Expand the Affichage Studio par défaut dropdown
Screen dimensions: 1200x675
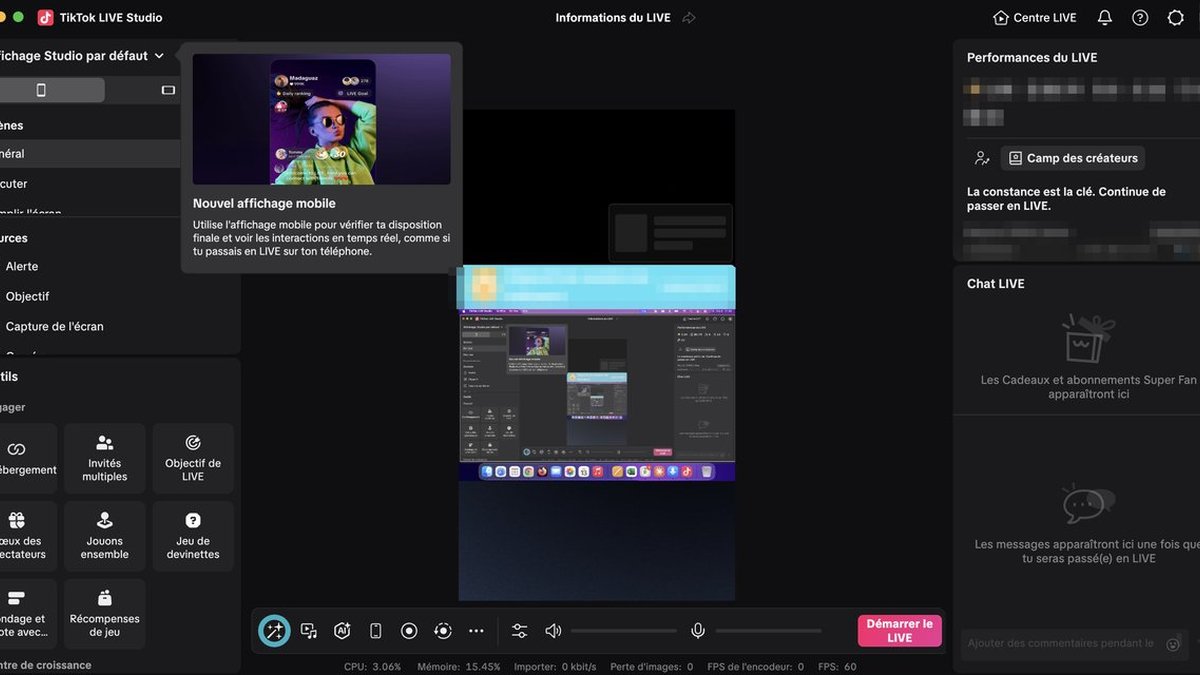(x=159, y=56)
